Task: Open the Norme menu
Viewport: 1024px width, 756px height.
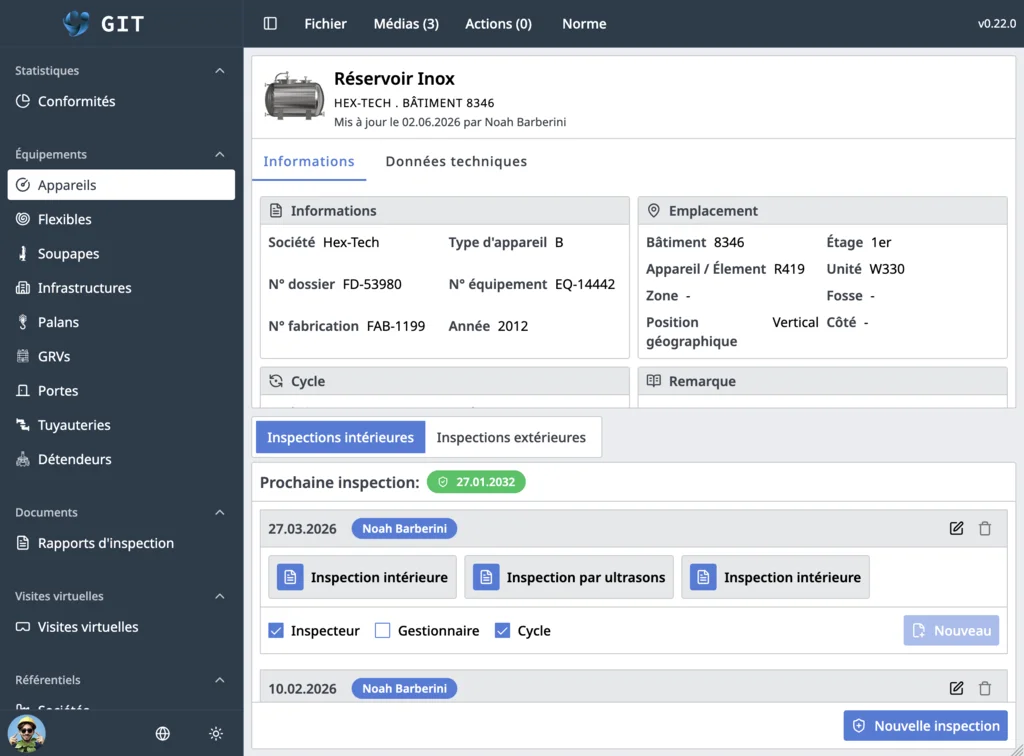Action: pyautogui.click(x=584, y=24)
